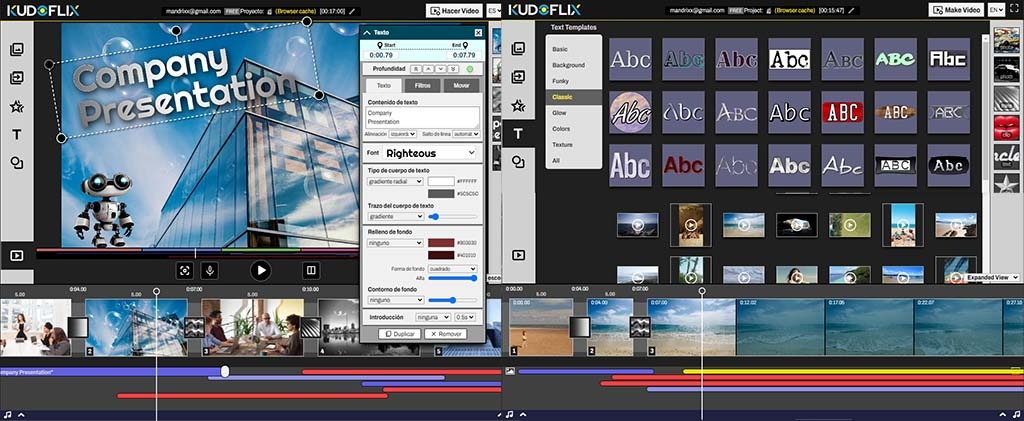Click pencil edit icon beside [00:17:00] project time
Screen dimensions: 1024x421
pyautogui.click(x=353, y=11)
